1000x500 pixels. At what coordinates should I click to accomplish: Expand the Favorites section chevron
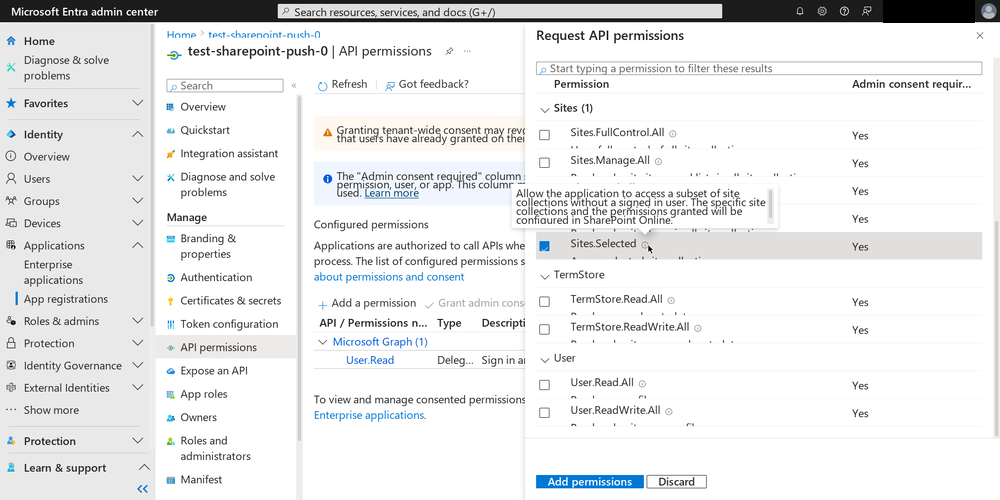pyautogui.click(x=137, y=103)
